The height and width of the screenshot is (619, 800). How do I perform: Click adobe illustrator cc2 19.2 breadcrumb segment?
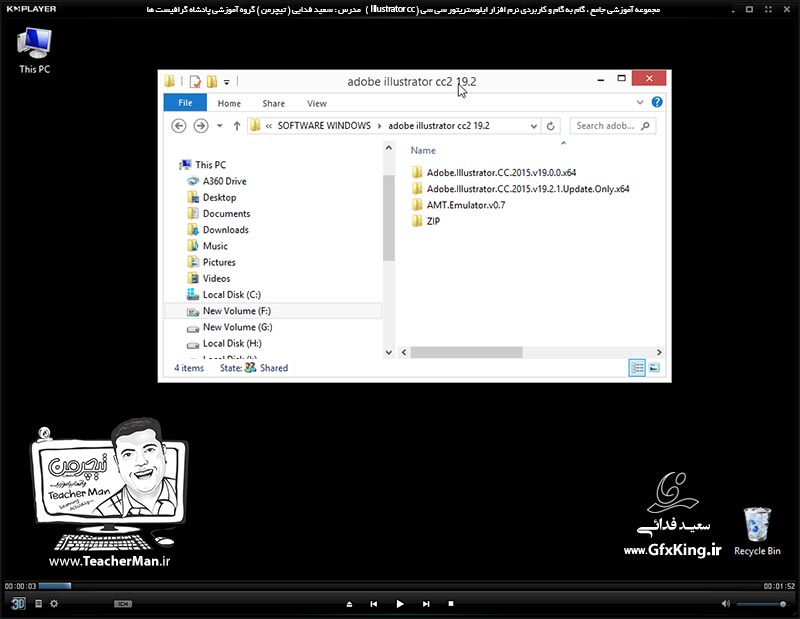click(x=439, y=126)
